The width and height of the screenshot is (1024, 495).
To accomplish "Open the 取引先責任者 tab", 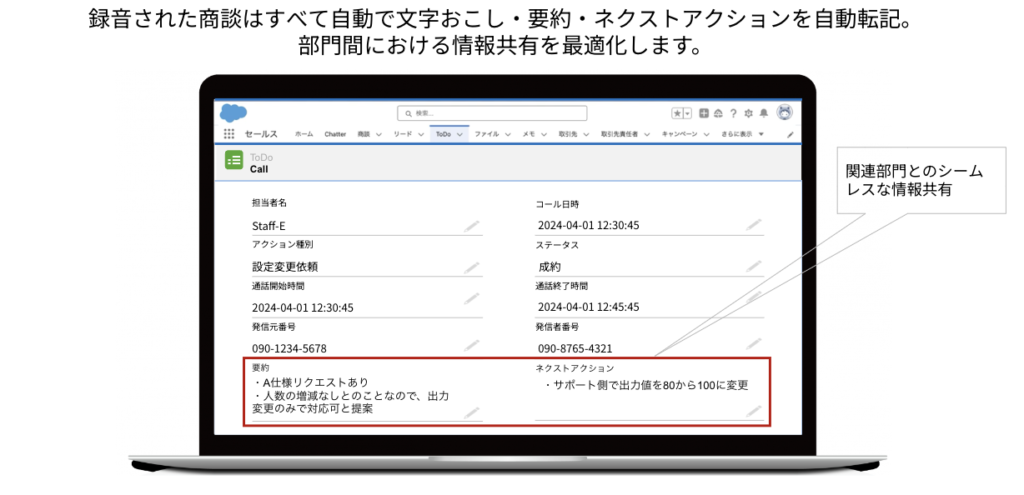I will [619, 134].
